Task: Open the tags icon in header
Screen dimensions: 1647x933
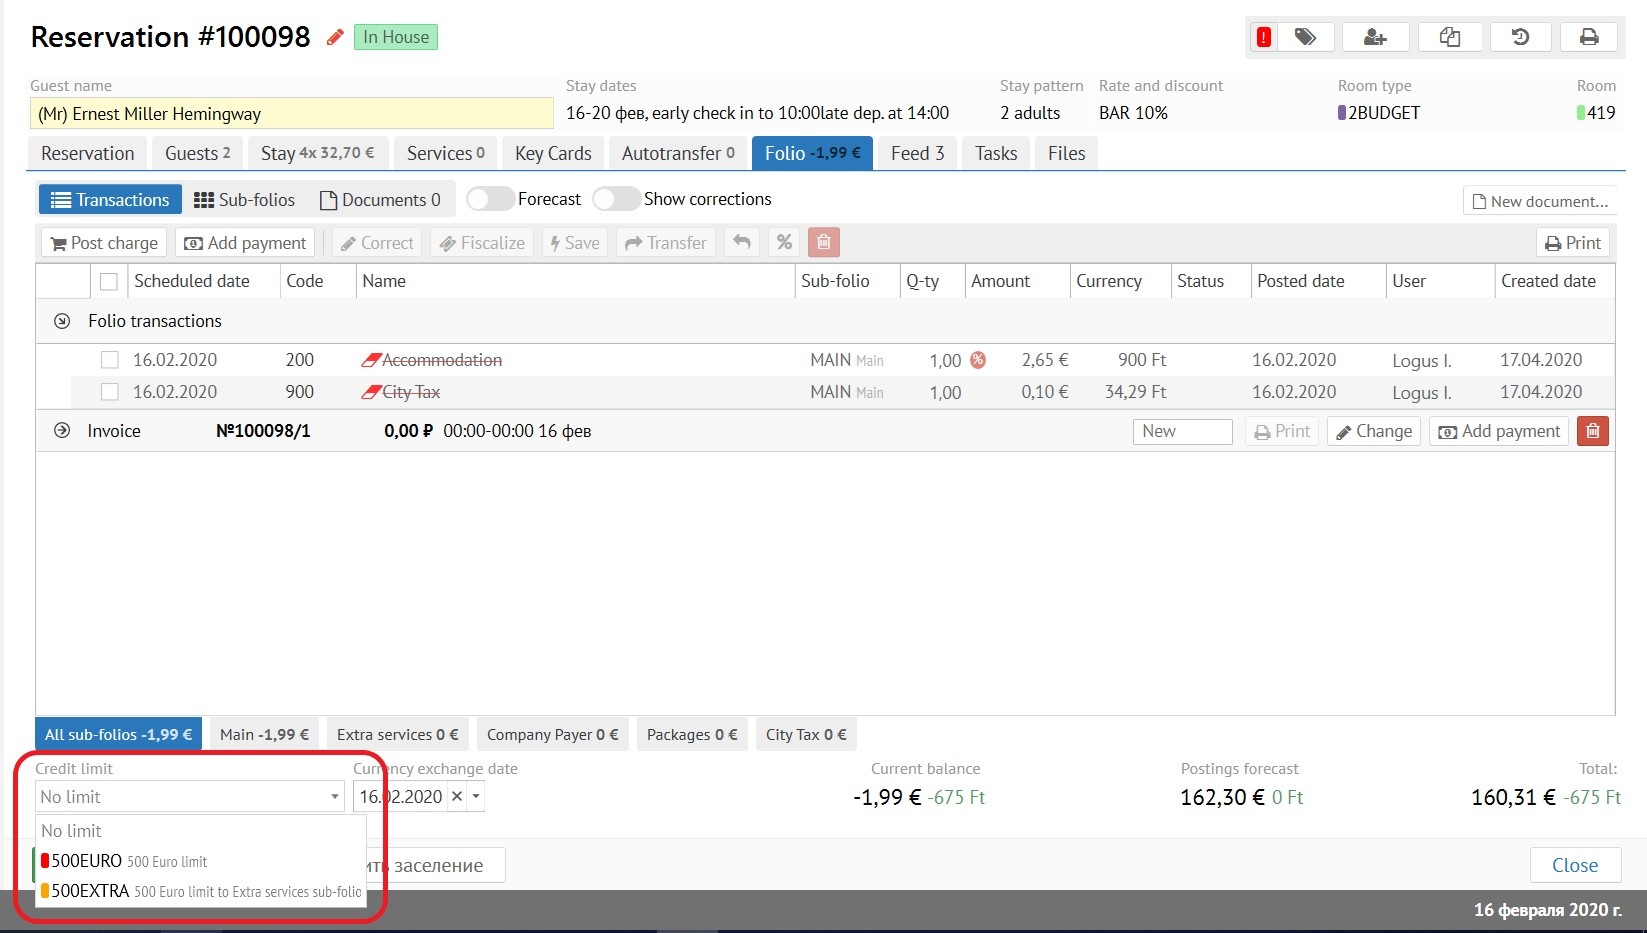Action: click(x=1305, y=38)
